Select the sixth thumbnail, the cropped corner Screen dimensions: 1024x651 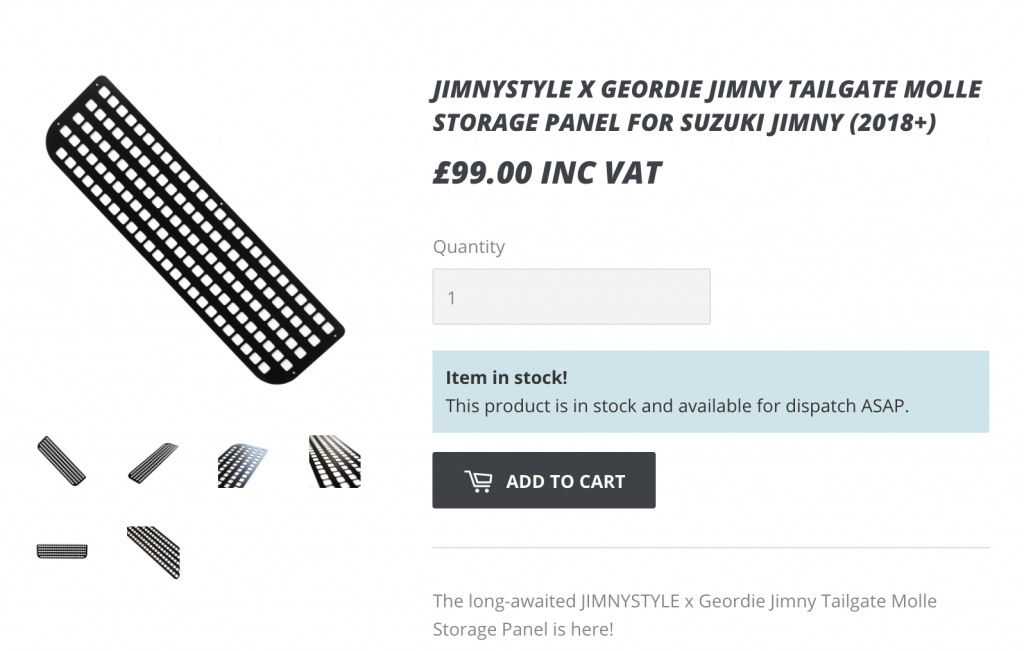153,552
